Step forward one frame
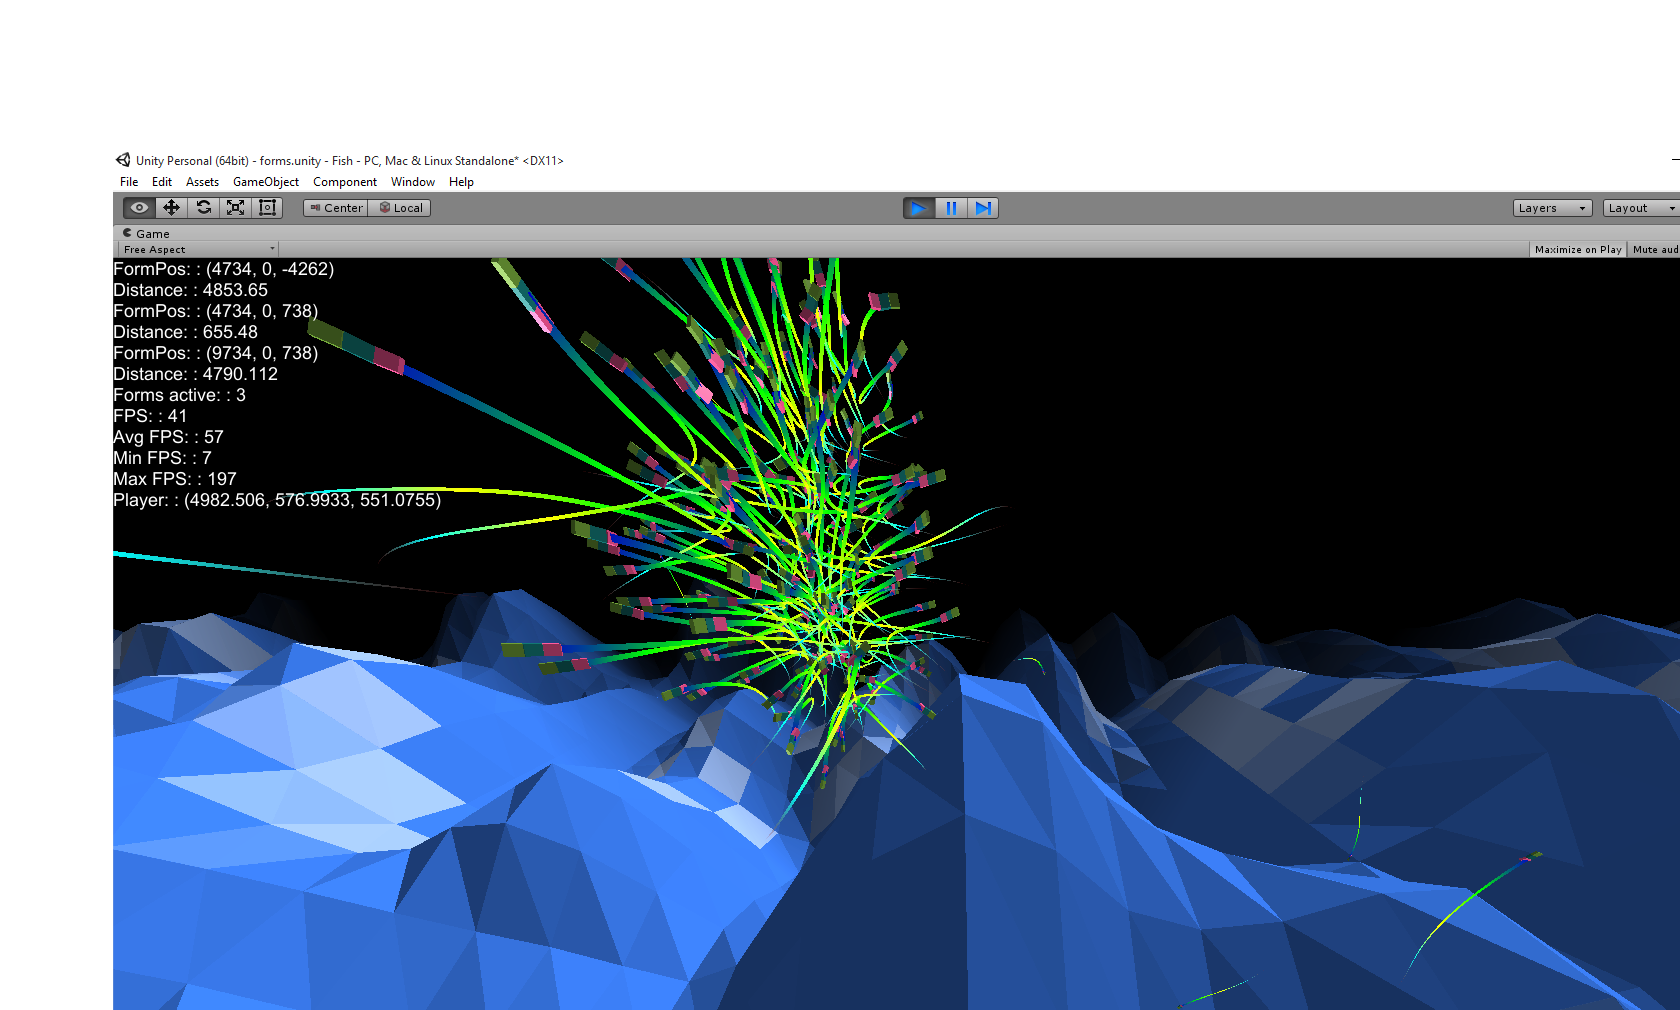 coord(983,208)
